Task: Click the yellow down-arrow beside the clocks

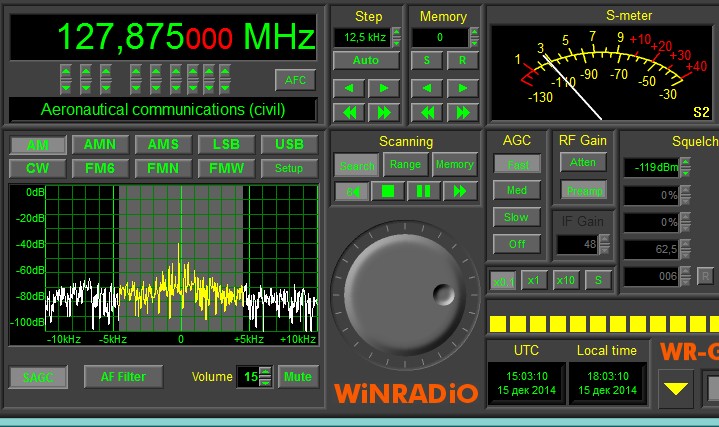Action: click(x=676, y=388)
